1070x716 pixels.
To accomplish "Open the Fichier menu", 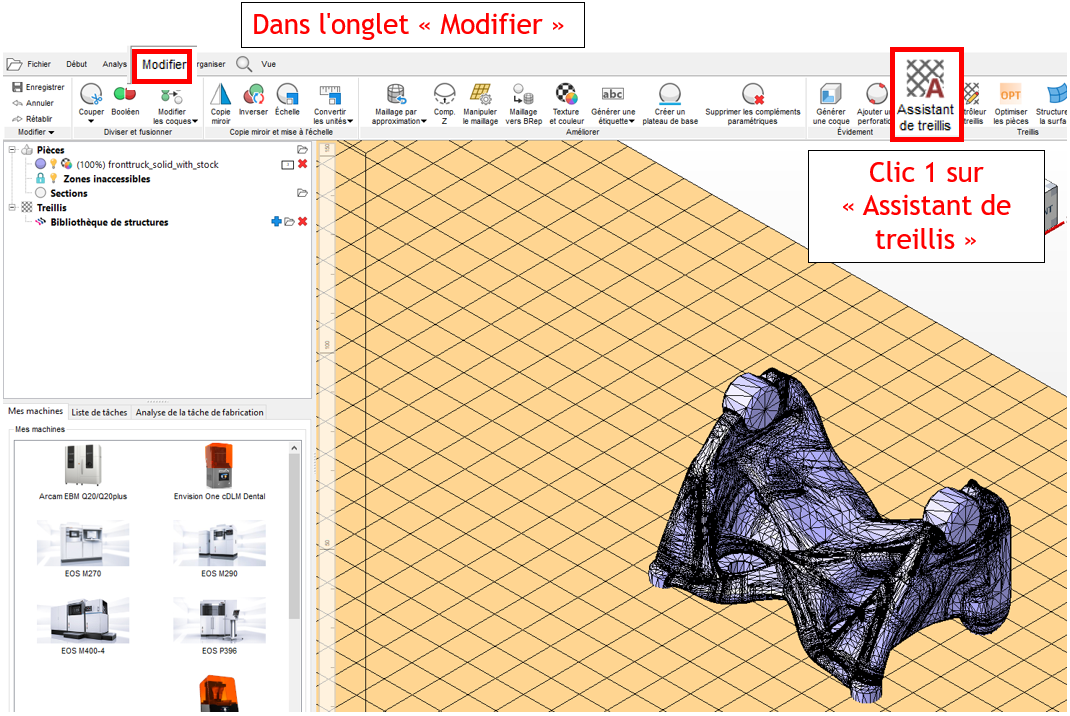I will (x=30, y=64).
